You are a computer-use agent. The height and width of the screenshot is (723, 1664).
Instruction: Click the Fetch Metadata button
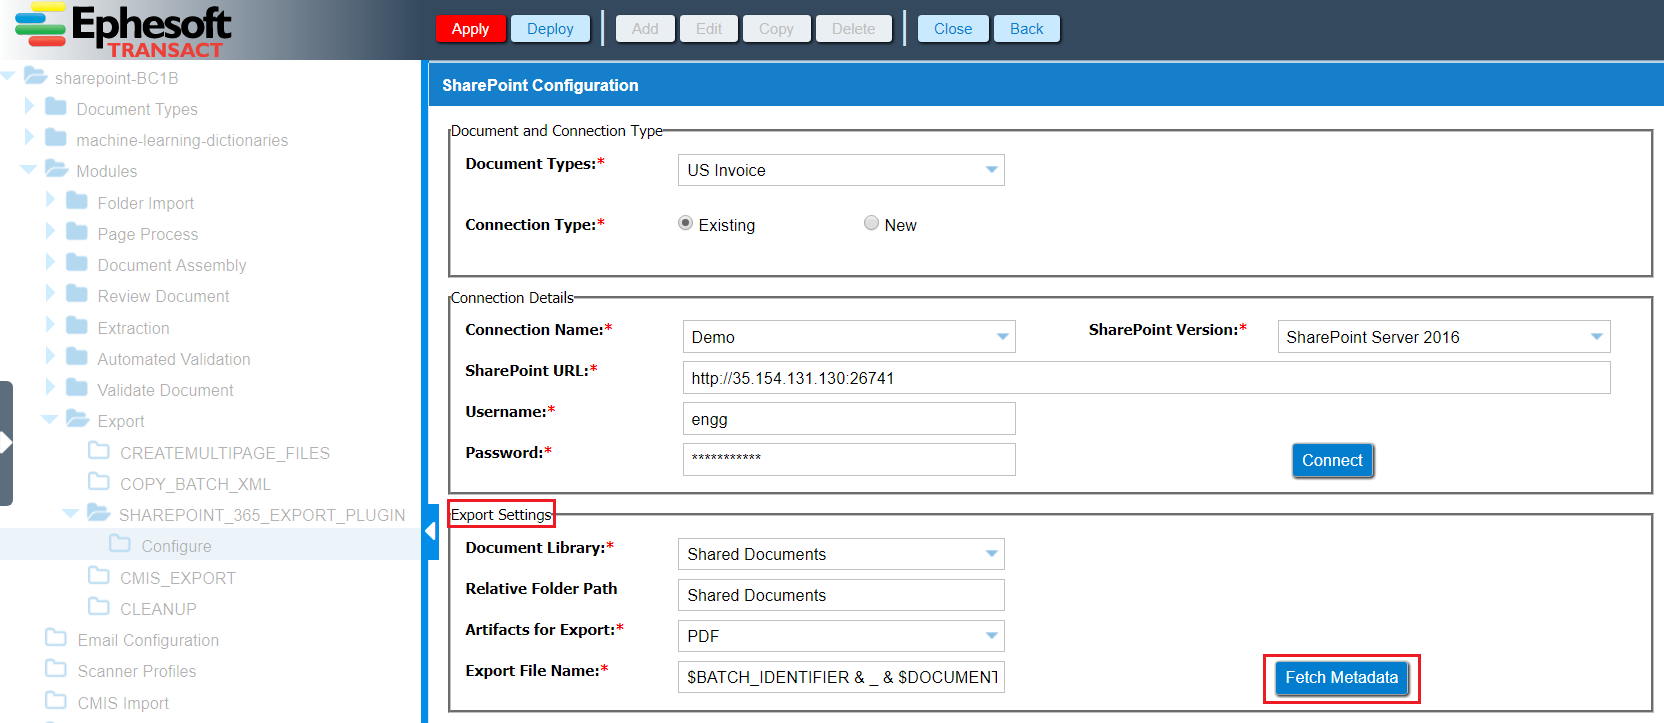[1341, 678]
